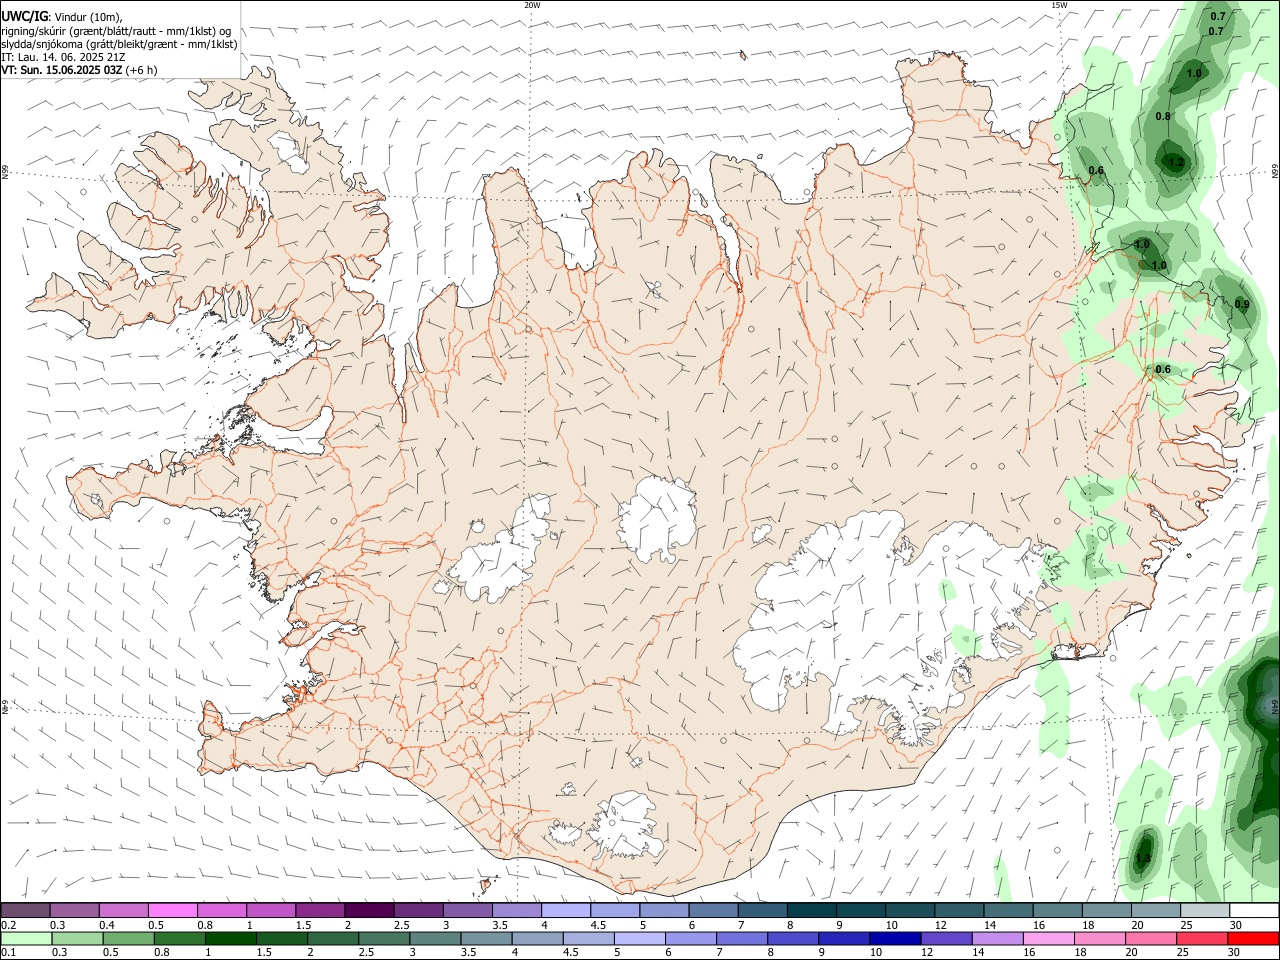Pick the dark green swatch between 1 and 1.5, bottom row
Screen dimensions: 1280x960
pyautogui.click(x=232, y=939)
